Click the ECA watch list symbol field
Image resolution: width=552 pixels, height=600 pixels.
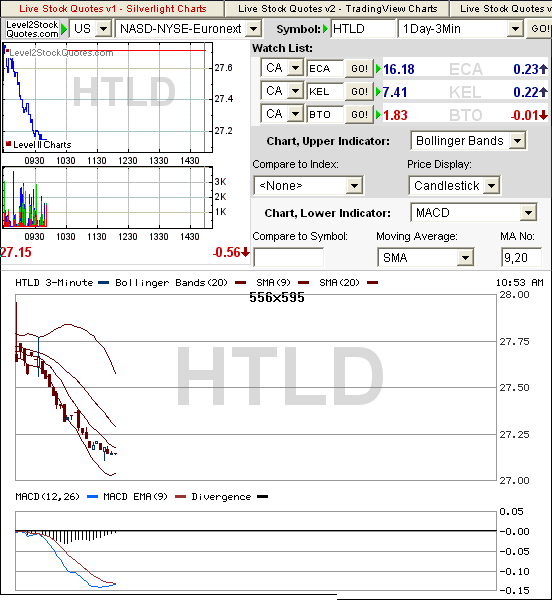[x=325, y=68]
